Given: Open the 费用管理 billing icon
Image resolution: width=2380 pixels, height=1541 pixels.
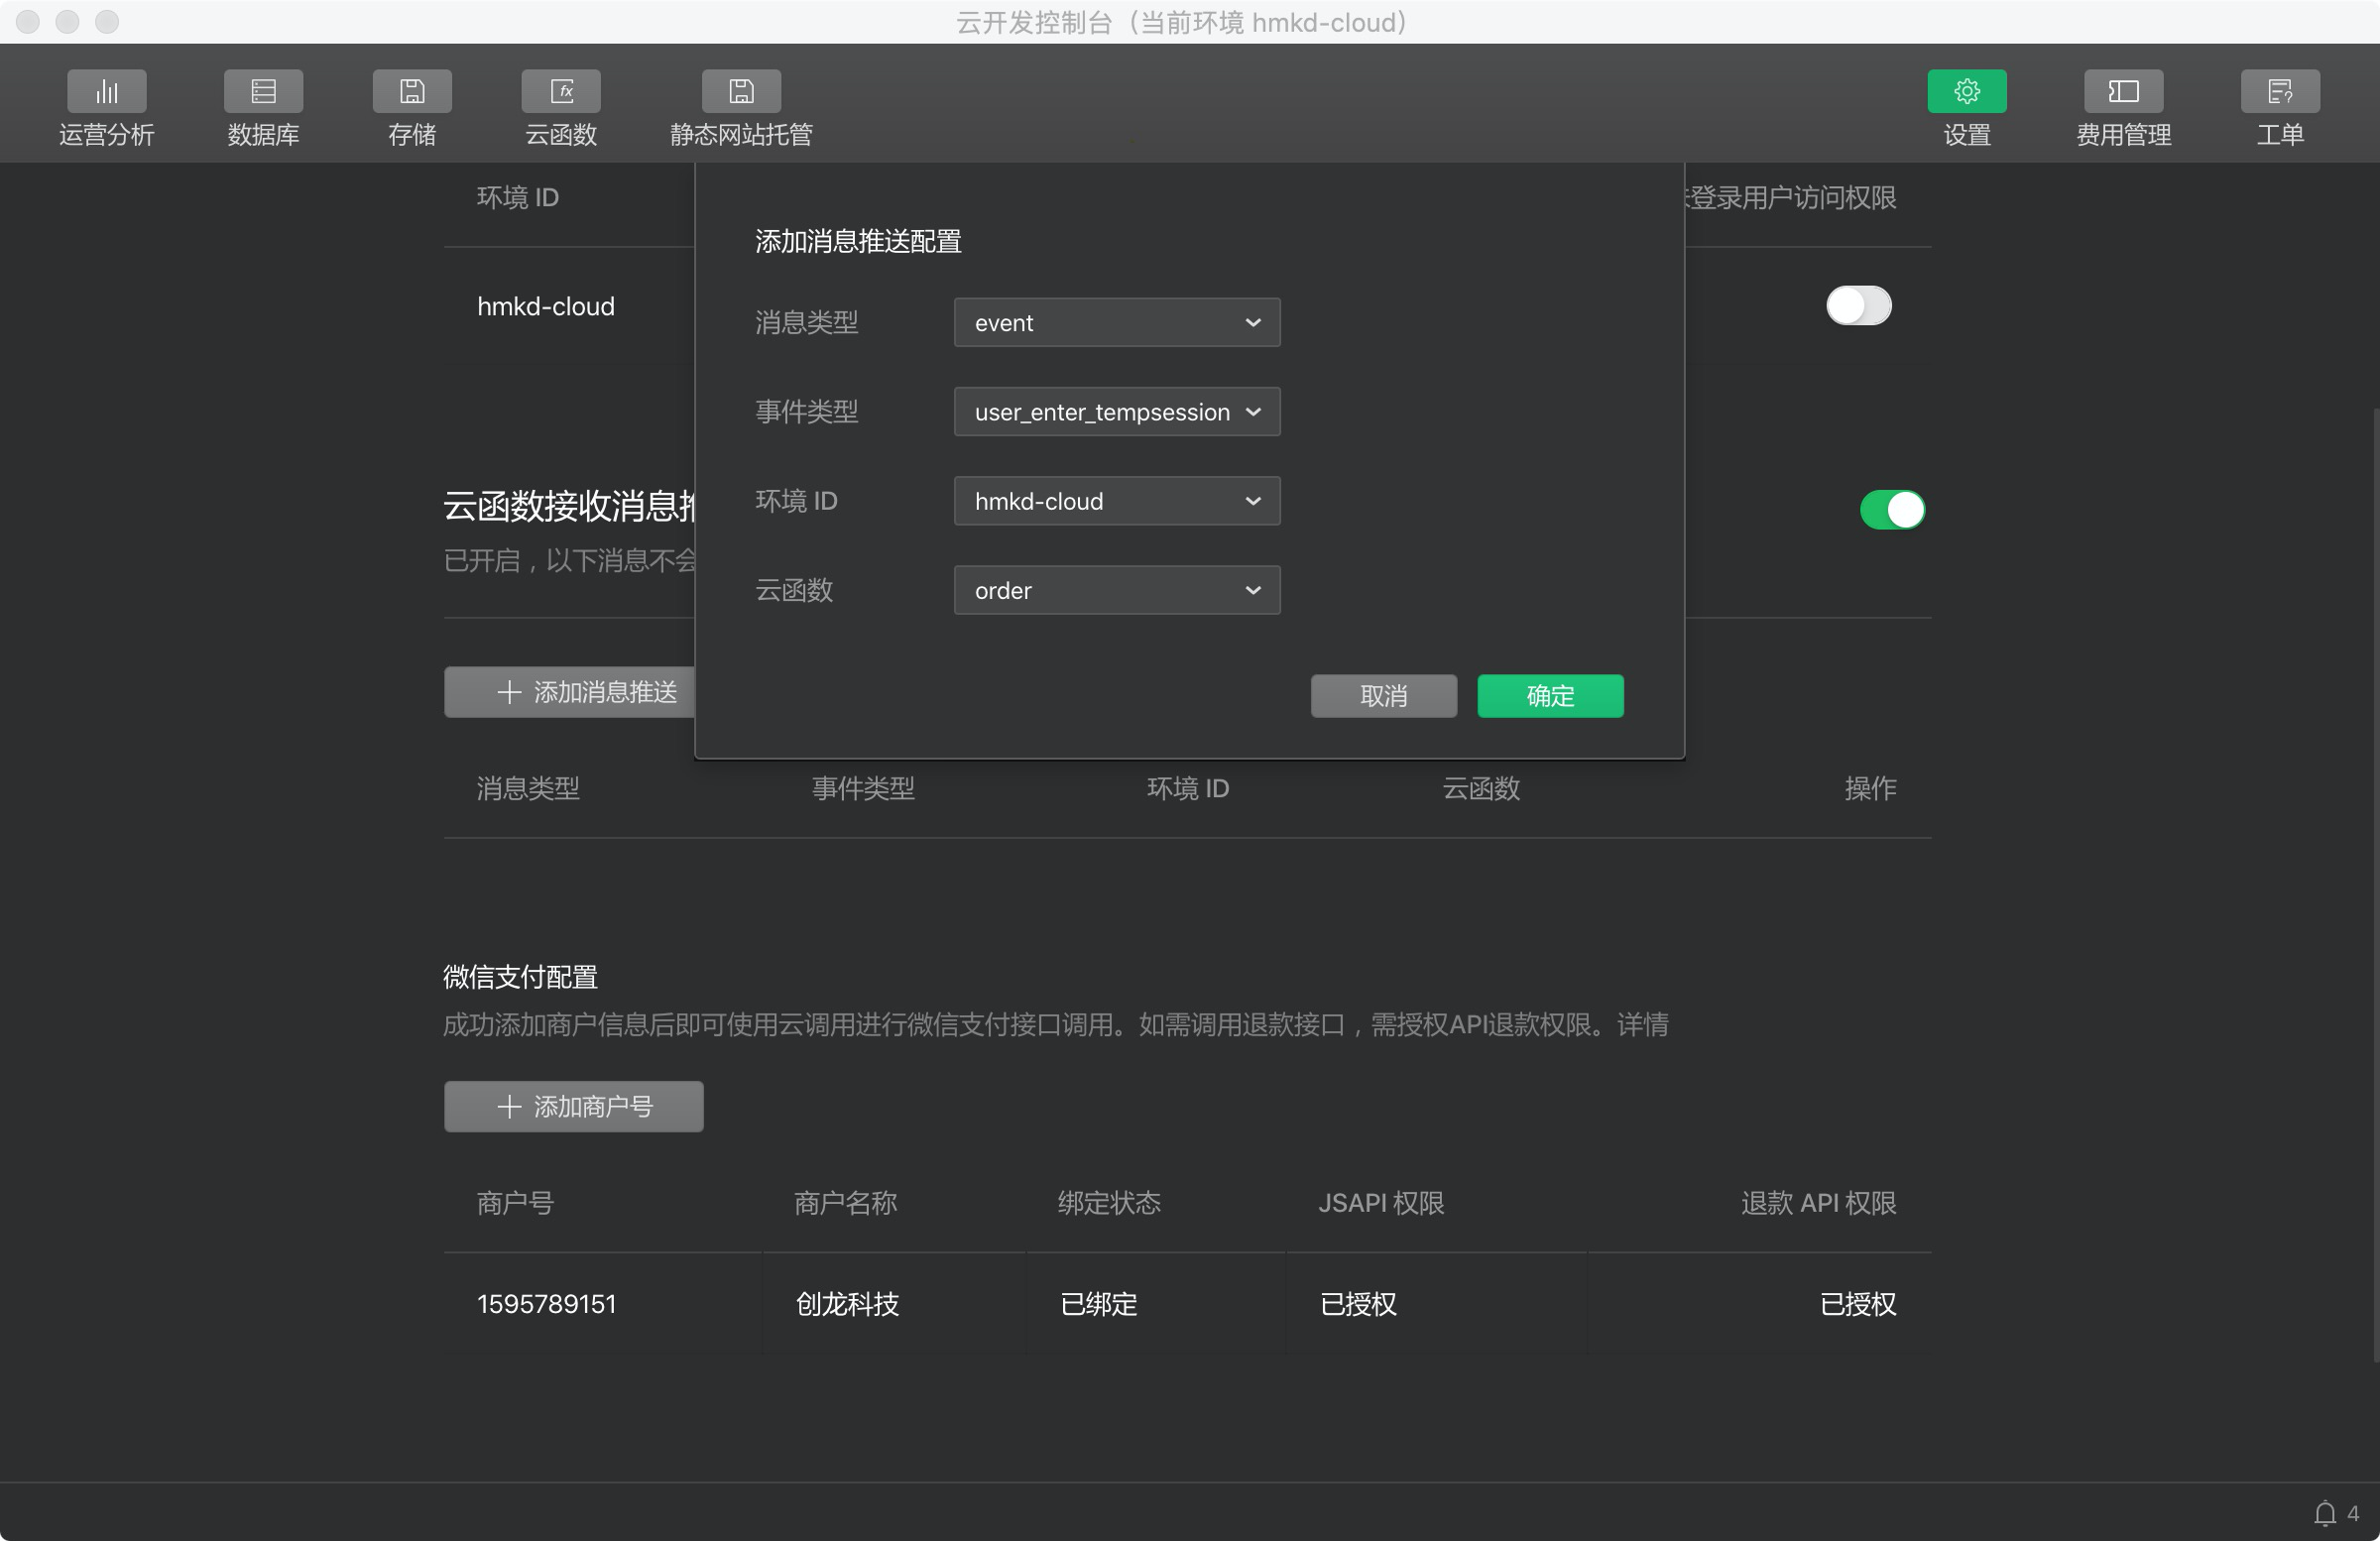Looking at the screenshot, I should coord(2123,92).
